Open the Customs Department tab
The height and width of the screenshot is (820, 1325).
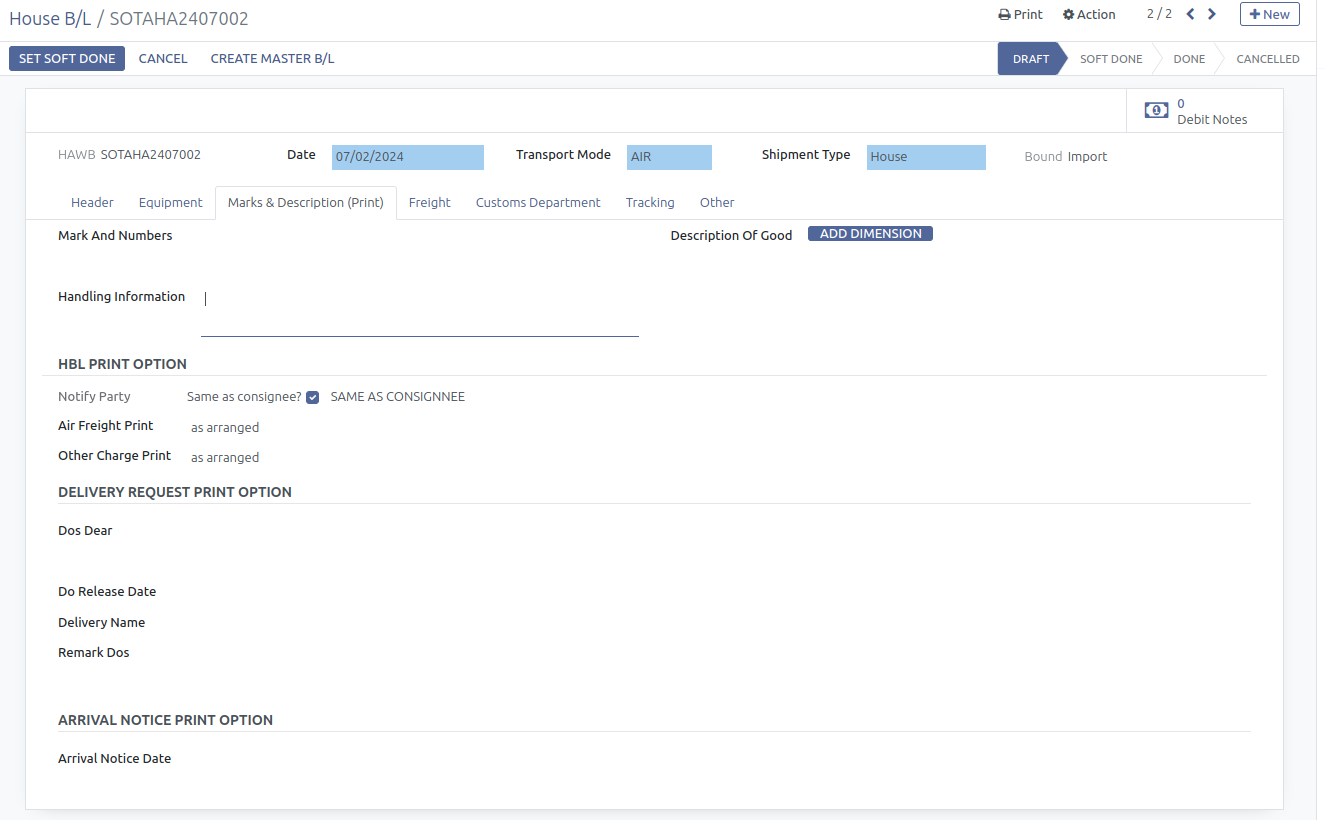point(538,203)
